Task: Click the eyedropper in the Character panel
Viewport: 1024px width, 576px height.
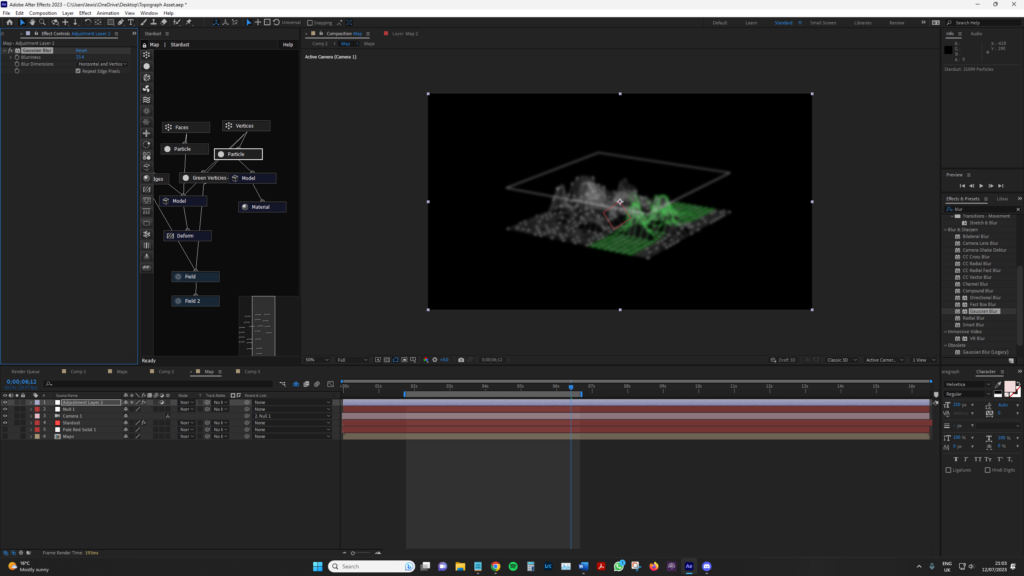Action: (998, 385)
